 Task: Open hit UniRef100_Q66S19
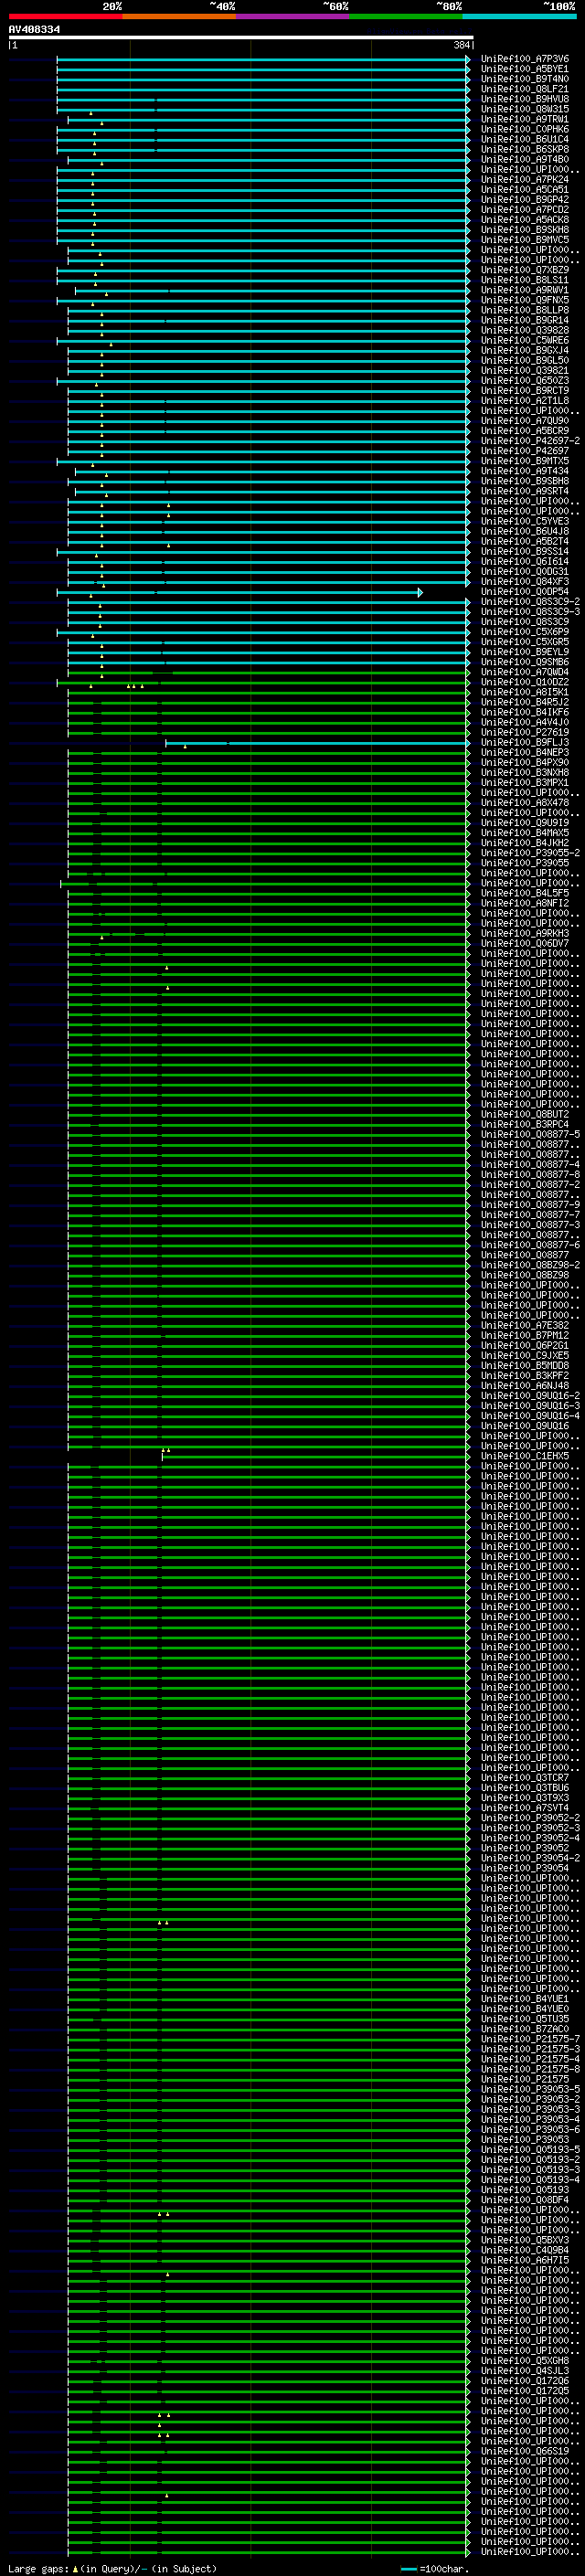(525, 2451)
